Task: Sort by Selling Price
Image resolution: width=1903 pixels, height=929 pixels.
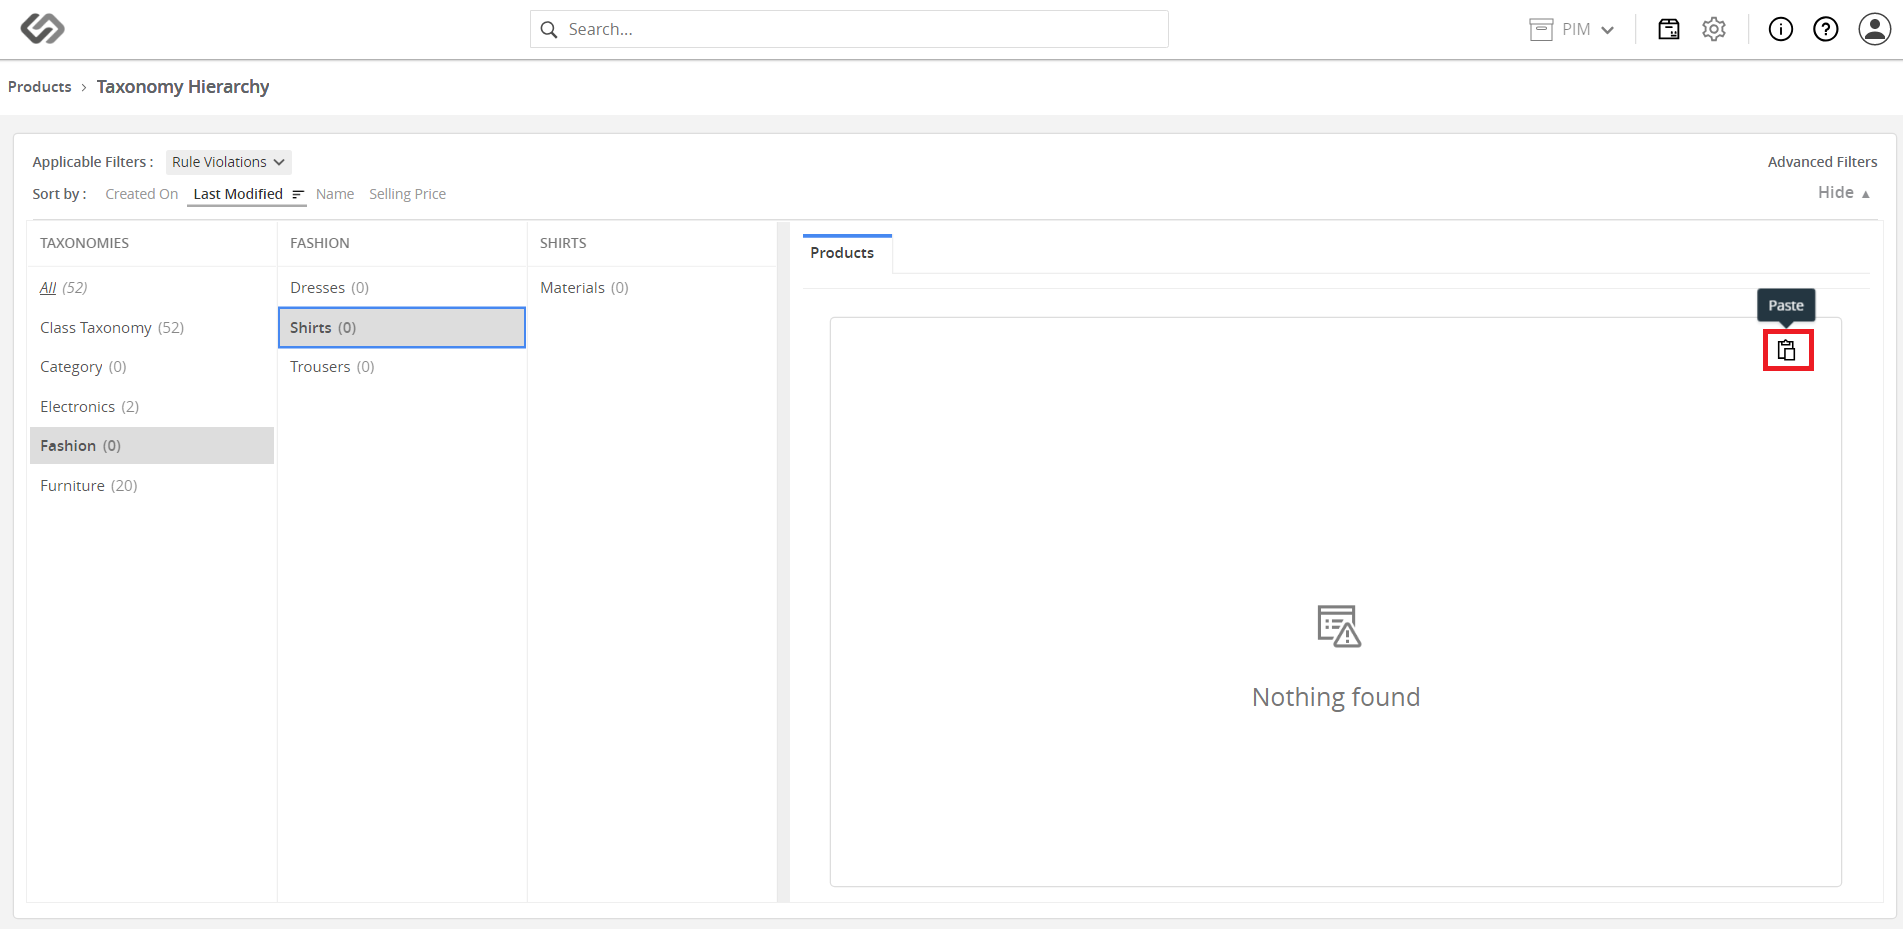Action: tap(407, 194)
